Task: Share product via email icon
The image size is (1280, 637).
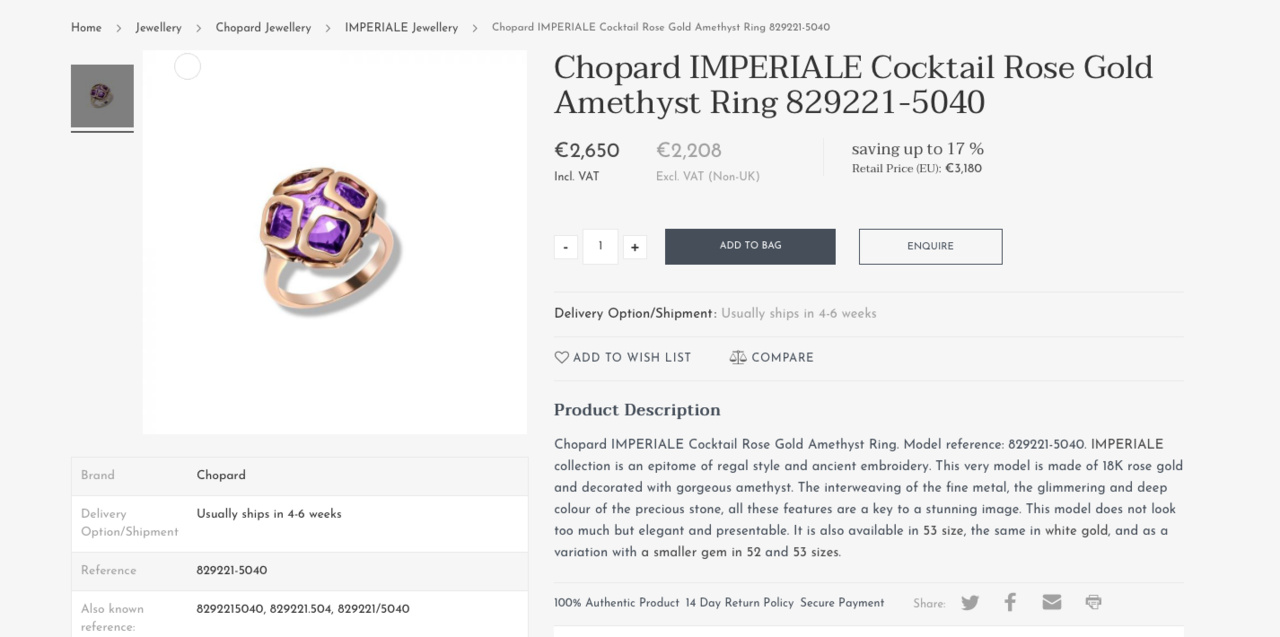Action: click(1051, 602)
